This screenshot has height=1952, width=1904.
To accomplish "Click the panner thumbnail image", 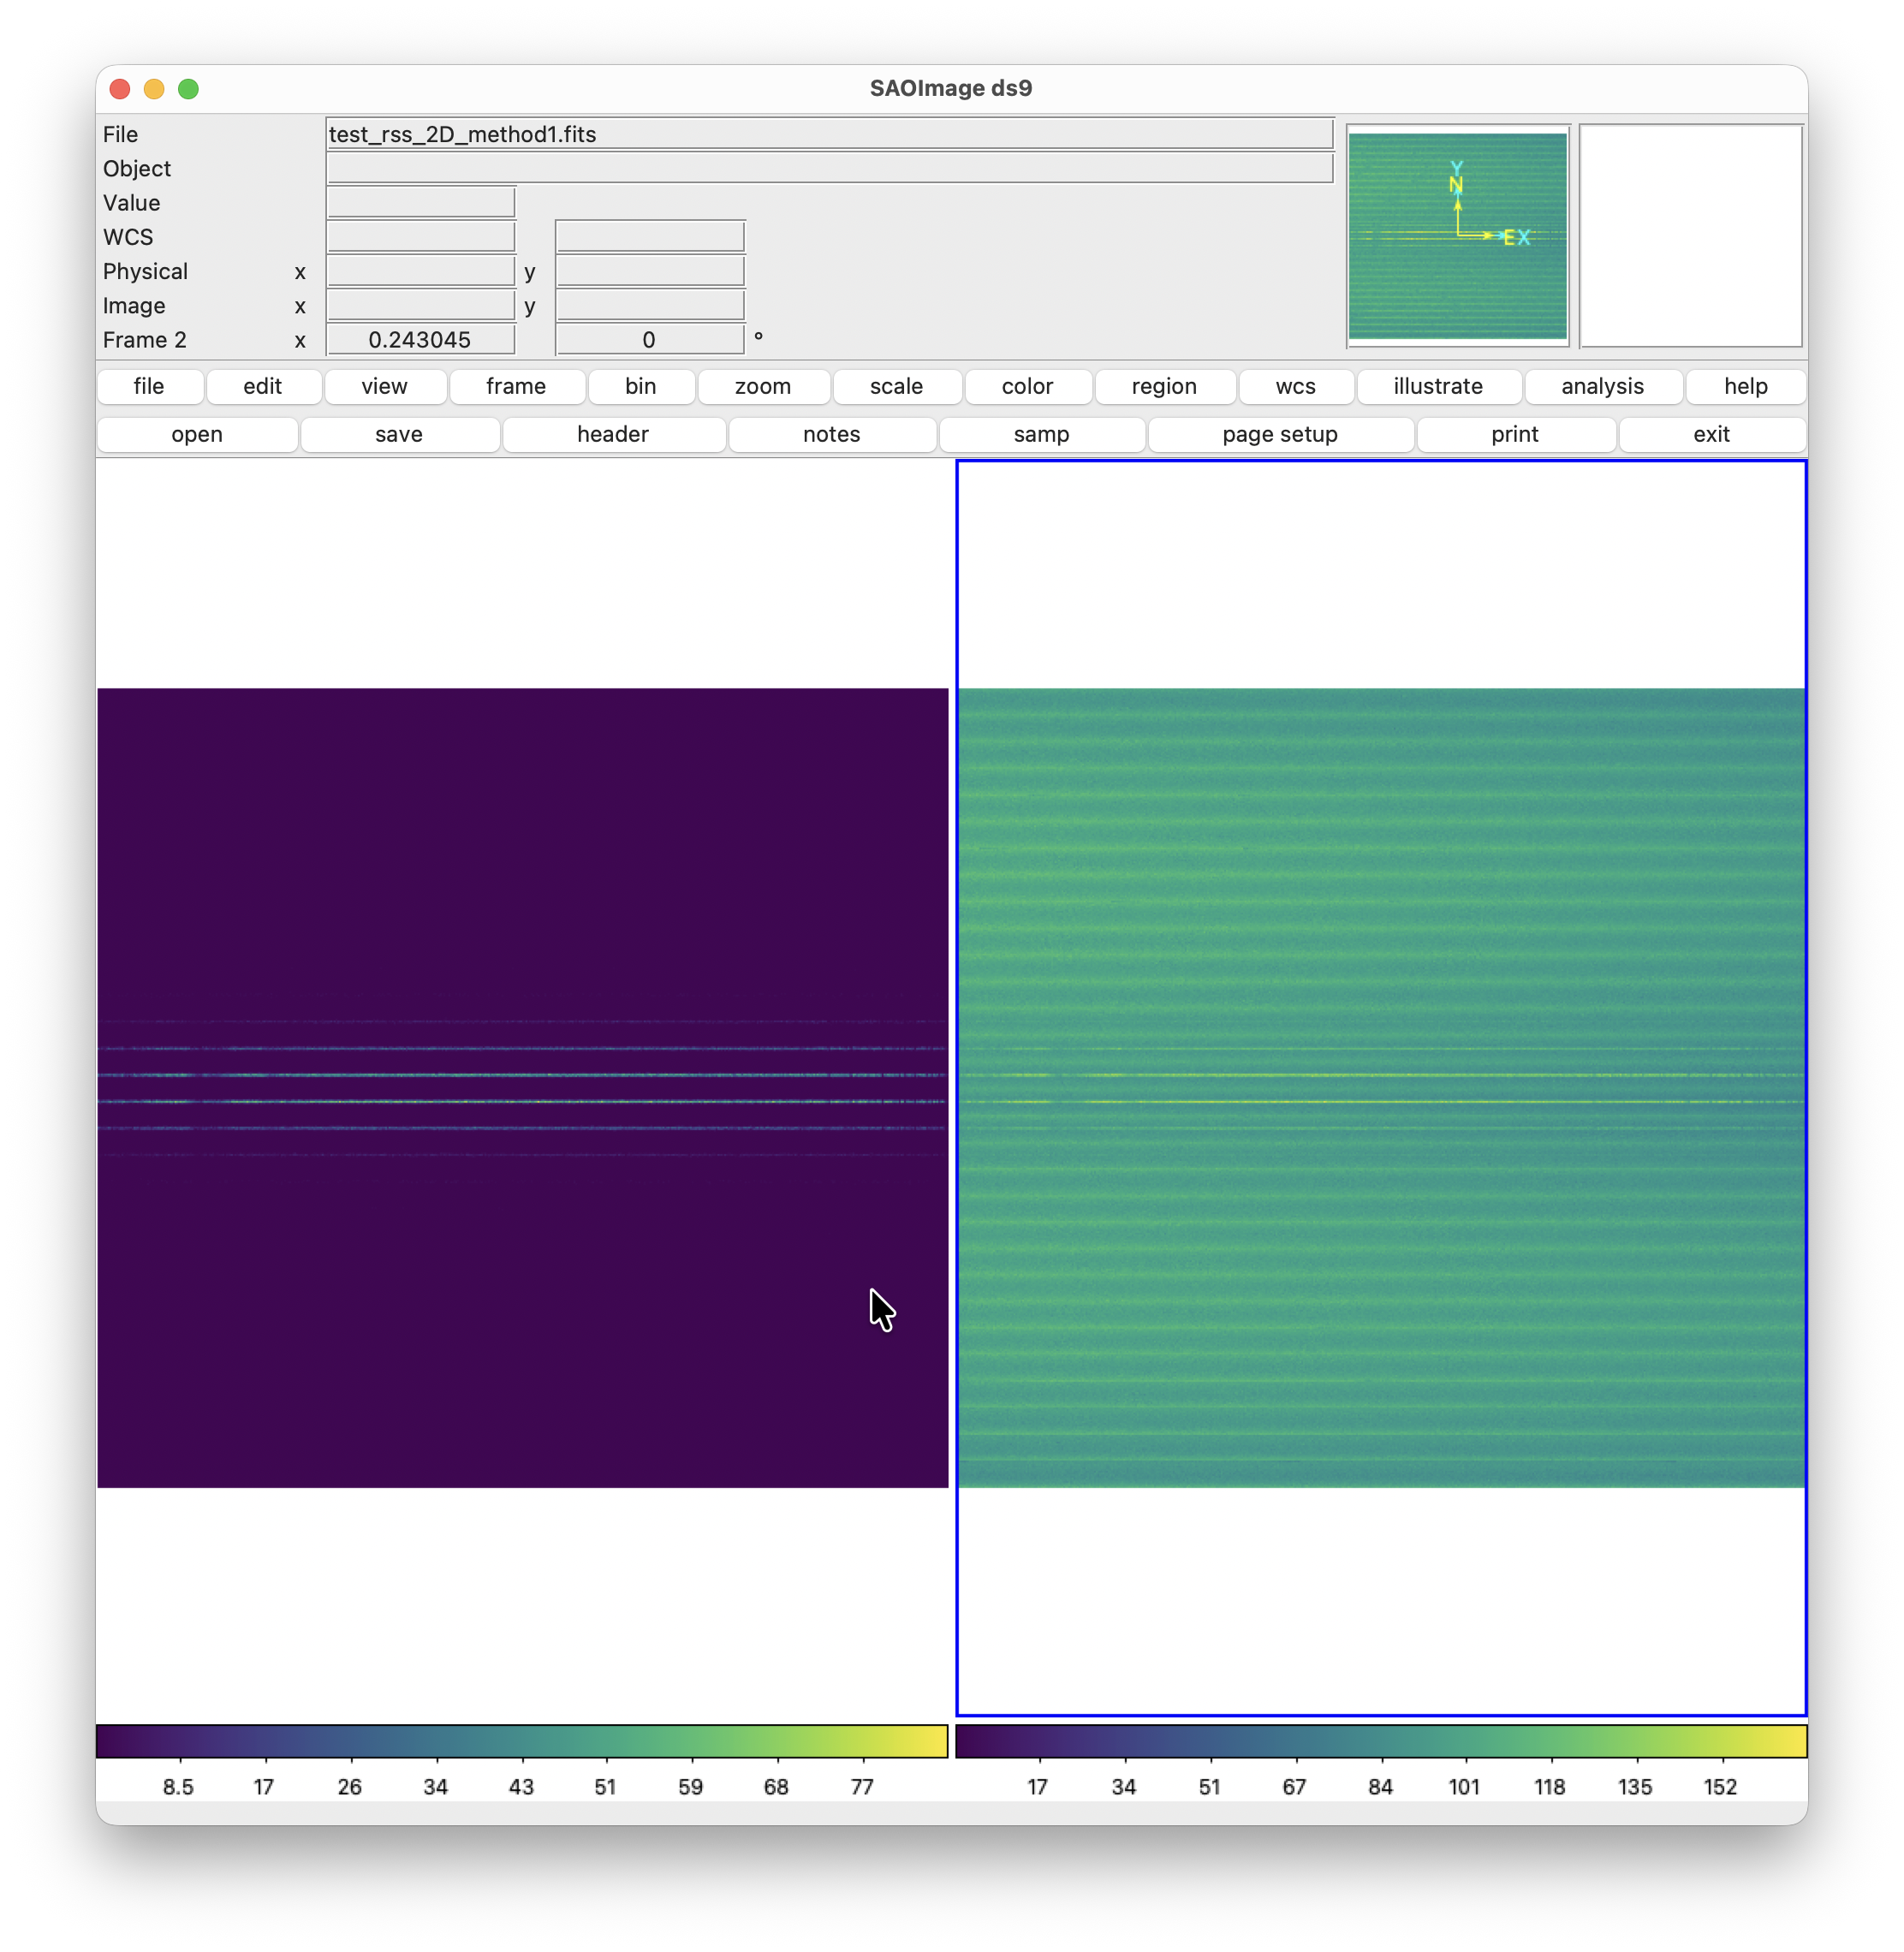I will point(1457,236).
